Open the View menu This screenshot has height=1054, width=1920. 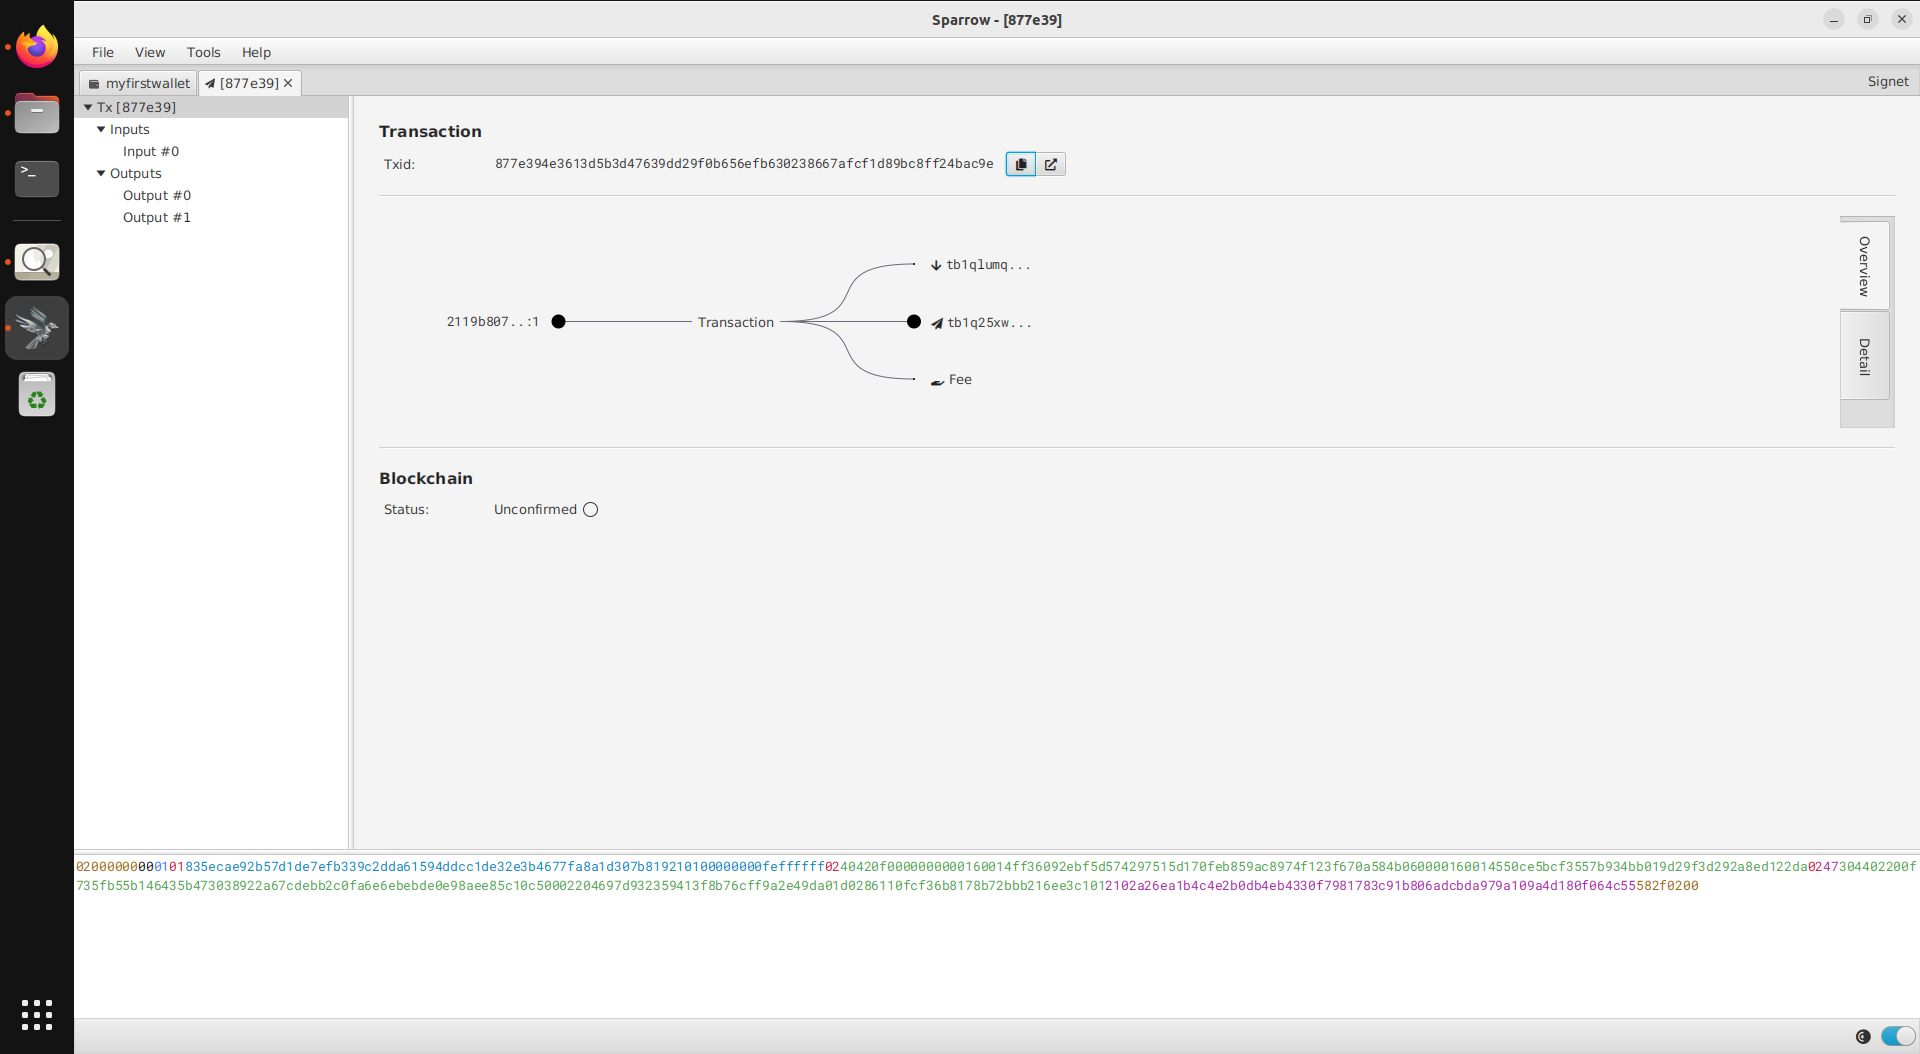coord(150,52)
